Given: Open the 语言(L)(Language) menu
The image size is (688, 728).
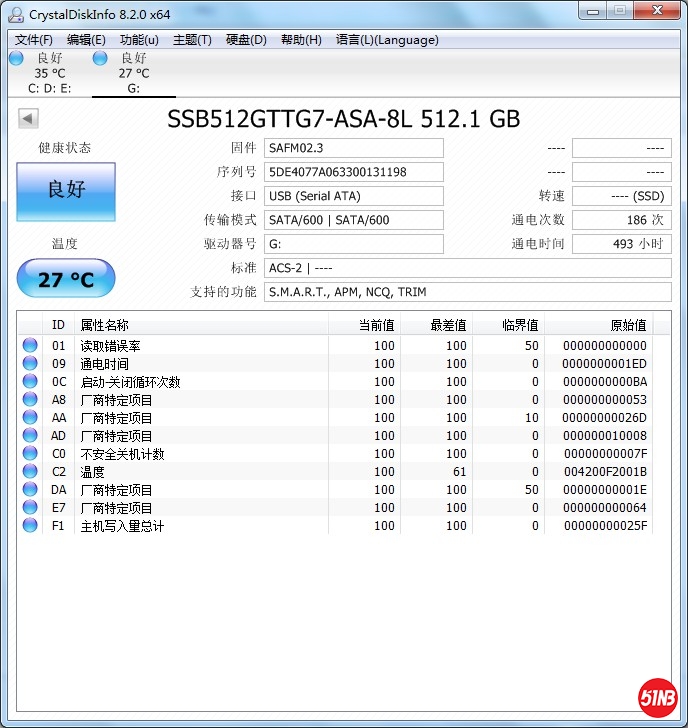Looking at the screenshot, I should point(387,40).
